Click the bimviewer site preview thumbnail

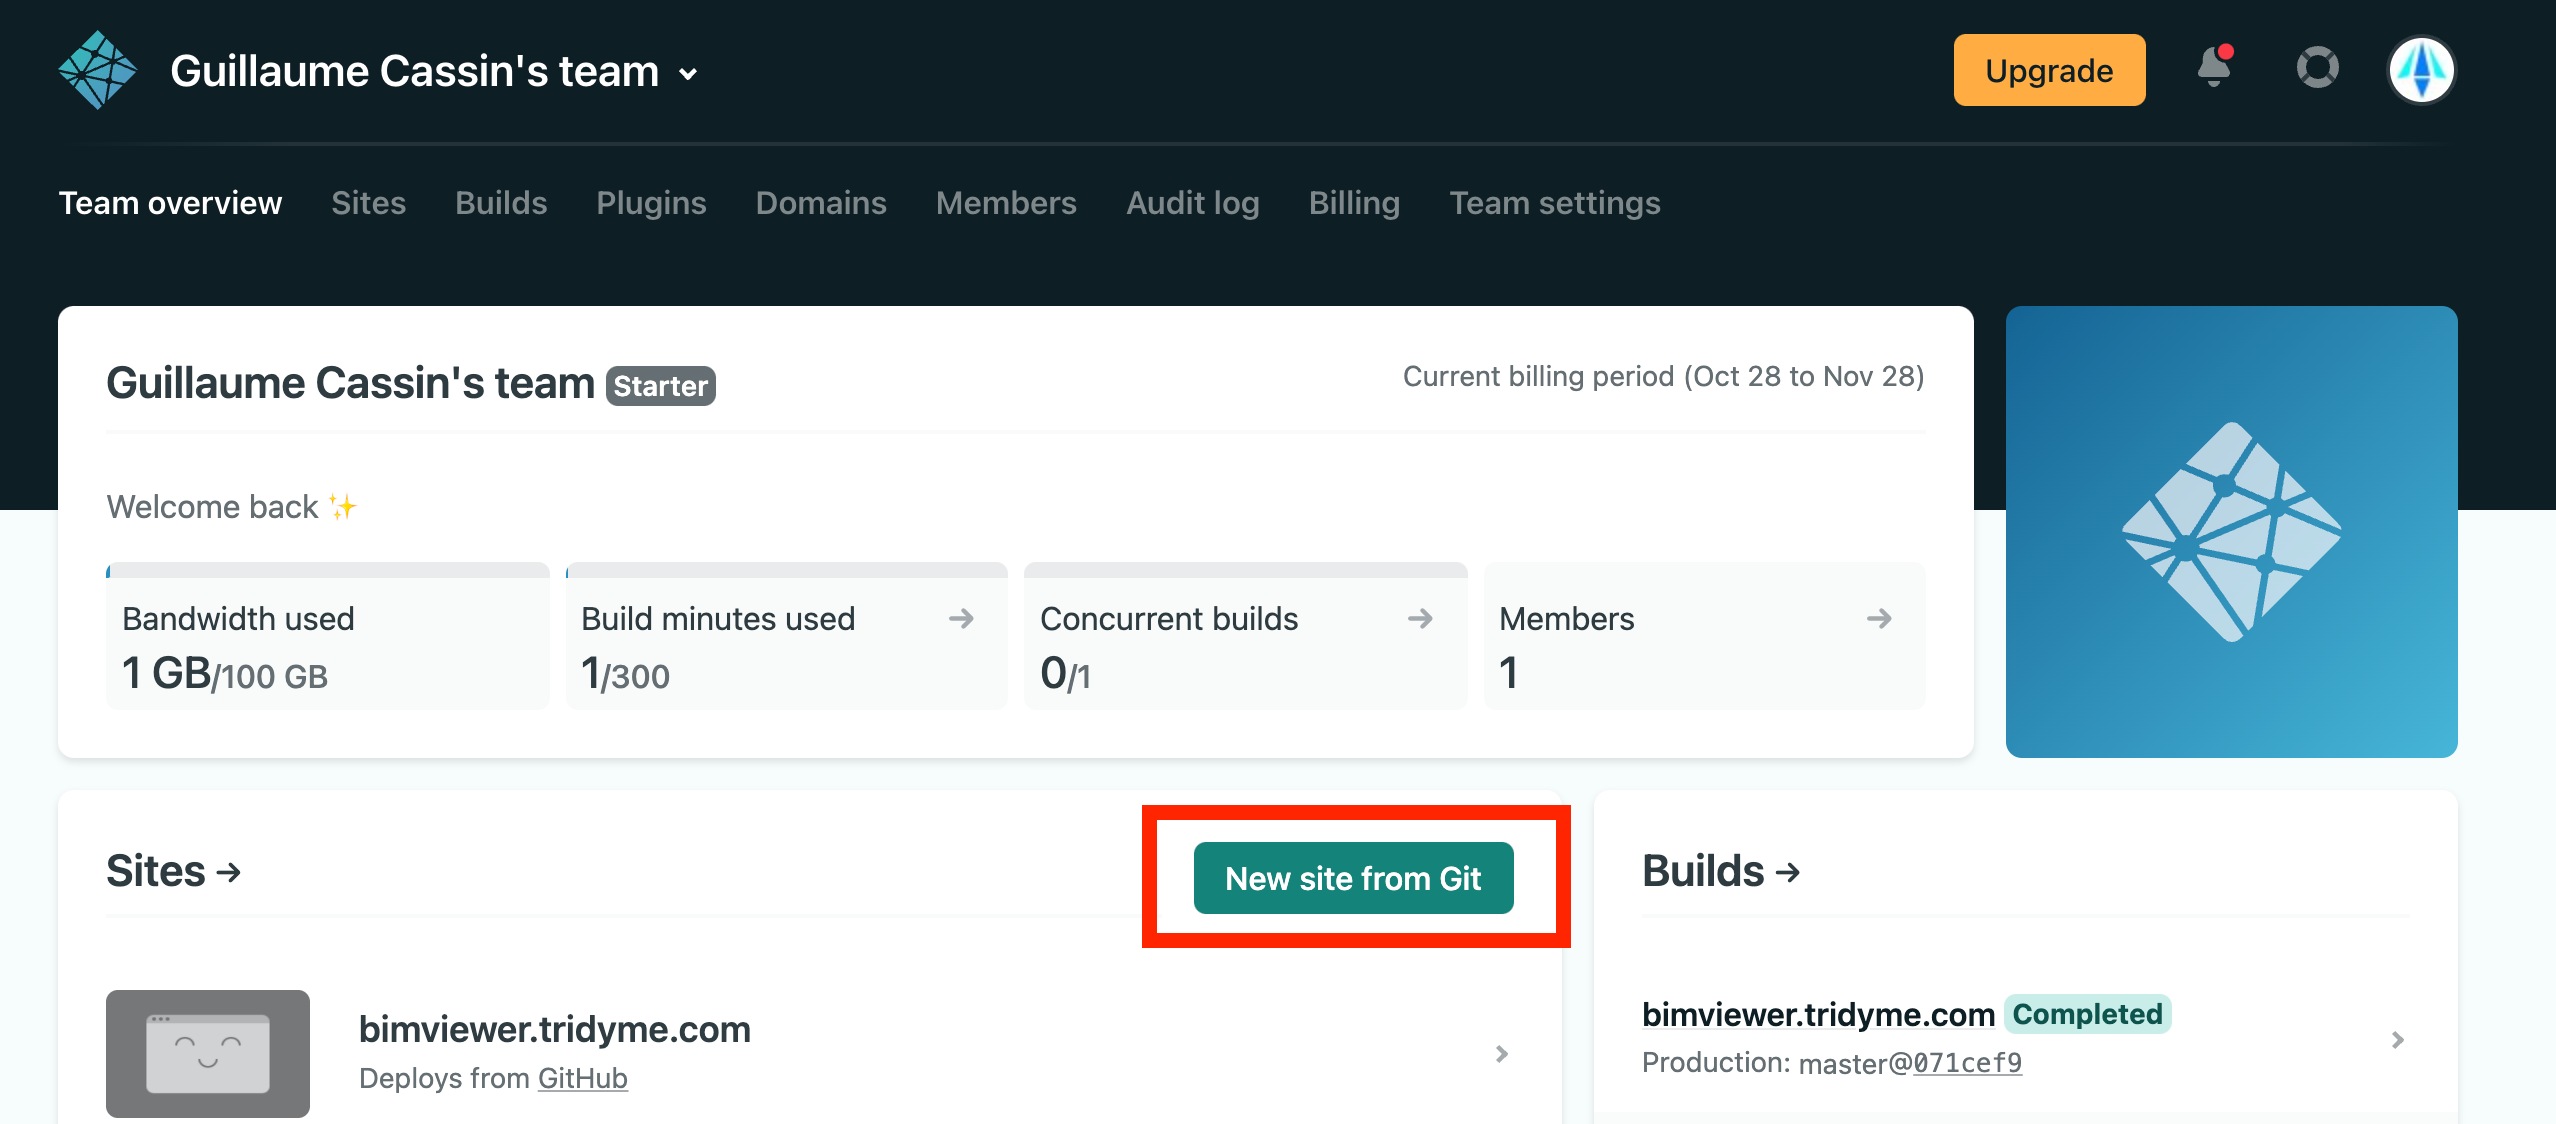(x=208, y=1054)
